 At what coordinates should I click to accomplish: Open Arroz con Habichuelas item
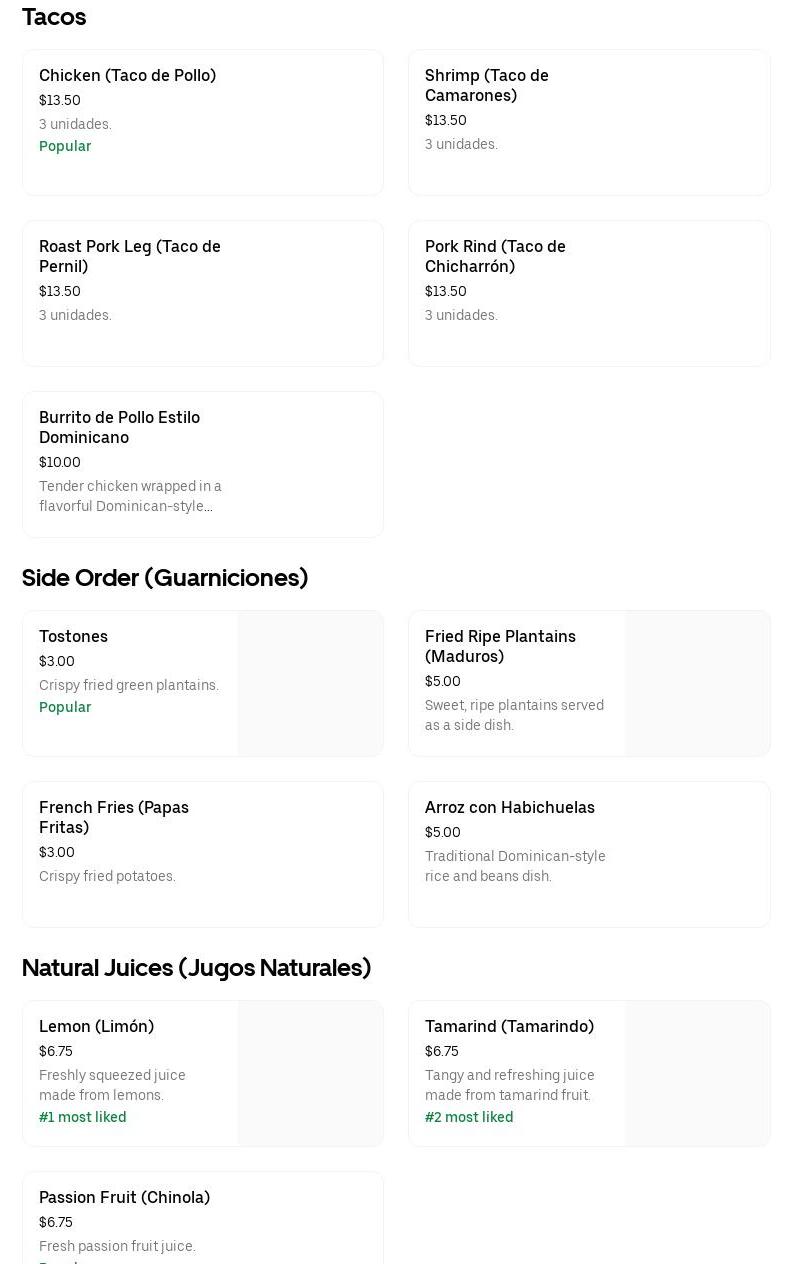click(510, 808)
